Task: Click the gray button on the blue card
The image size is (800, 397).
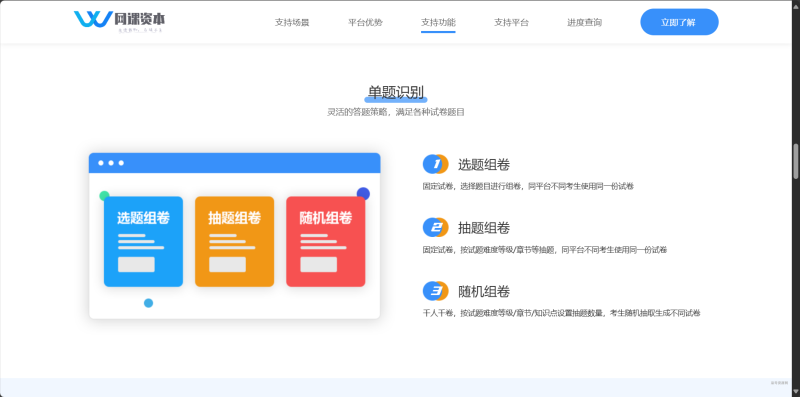Action: tap(136, 264)
